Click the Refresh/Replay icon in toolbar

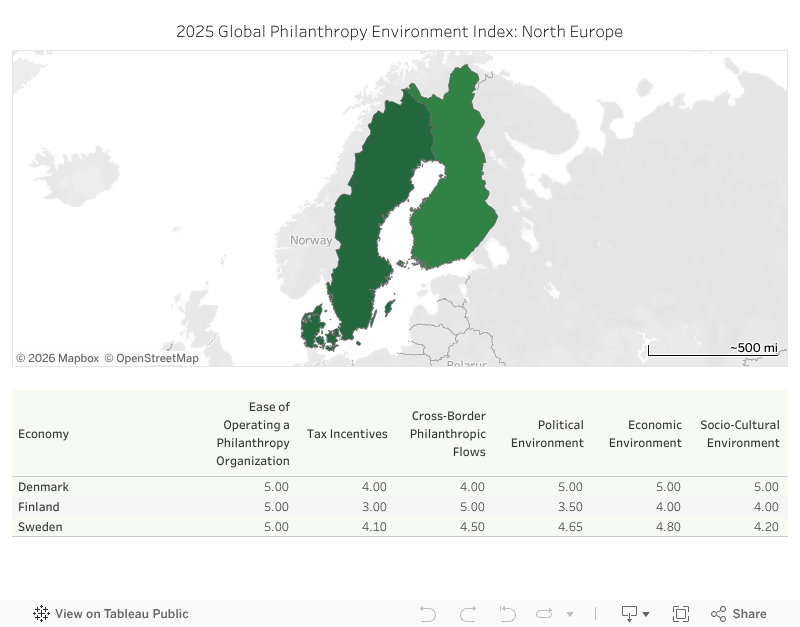click(x=544, y=614)
